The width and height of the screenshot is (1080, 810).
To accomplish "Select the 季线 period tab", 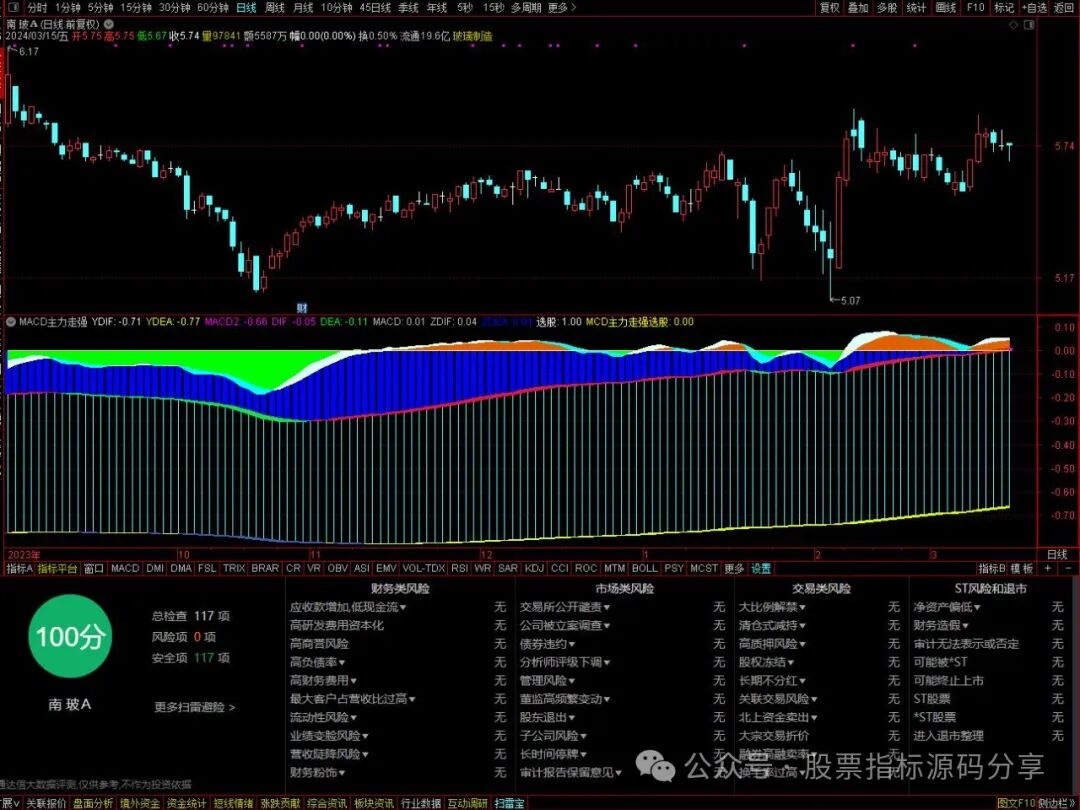I will coord(408,8).
